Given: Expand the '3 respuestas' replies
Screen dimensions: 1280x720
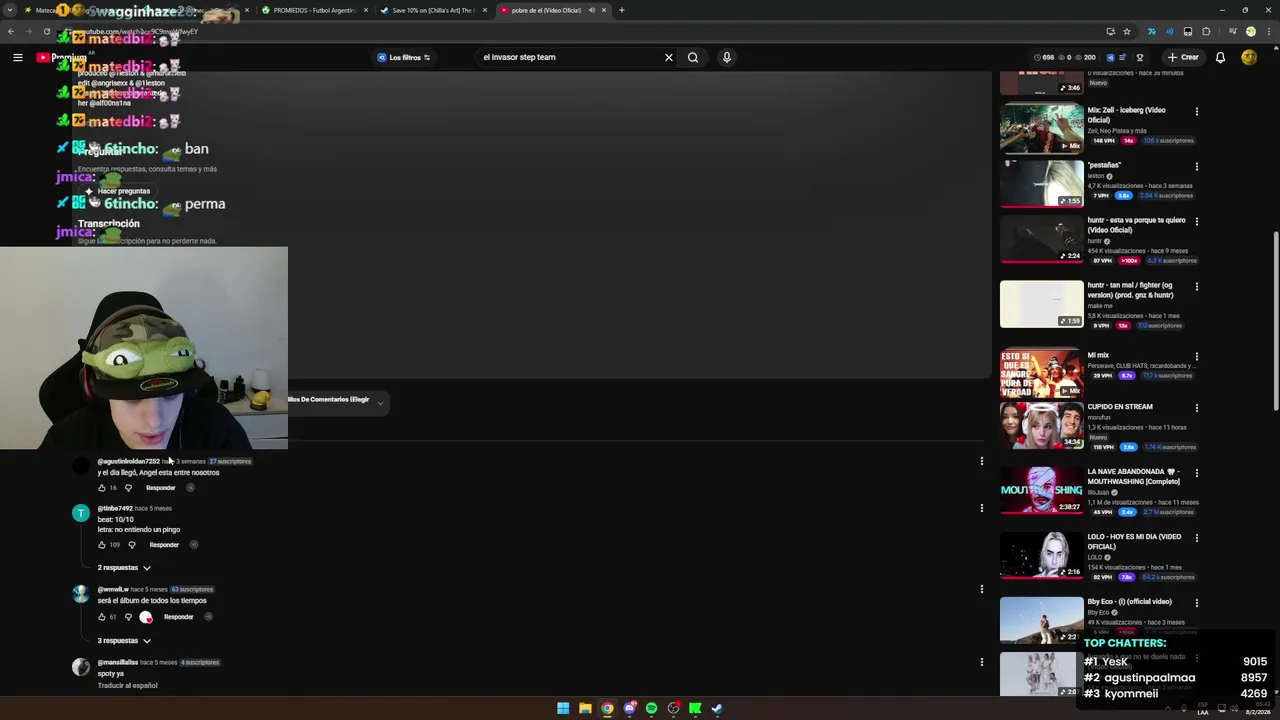Looking at the screenshot, I should point(124,641).
